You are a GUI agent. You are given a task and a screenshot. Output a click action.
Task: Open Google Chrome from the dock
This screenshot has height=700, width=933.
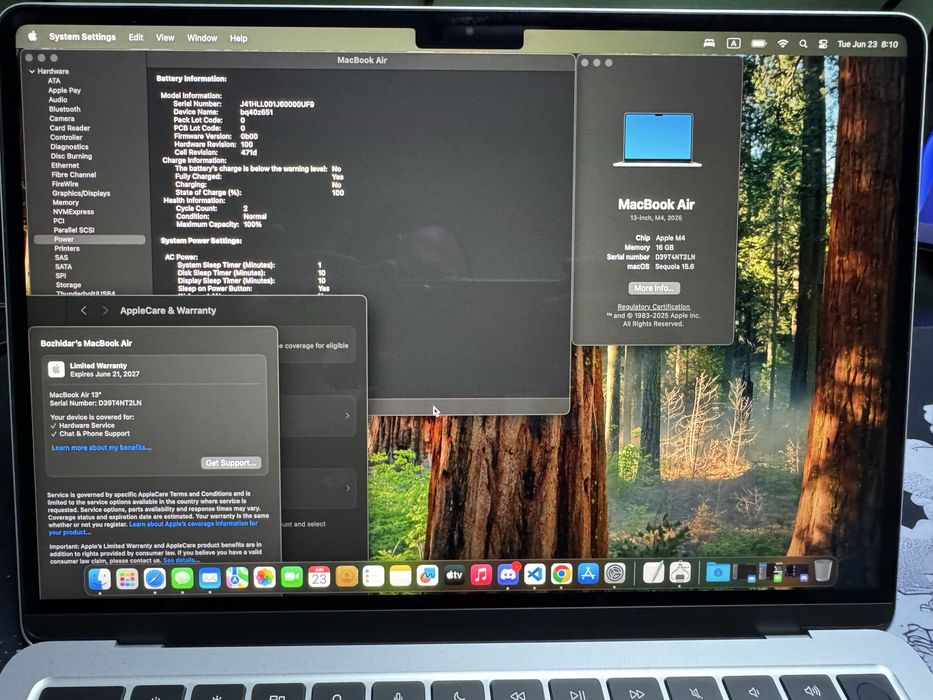561,574
